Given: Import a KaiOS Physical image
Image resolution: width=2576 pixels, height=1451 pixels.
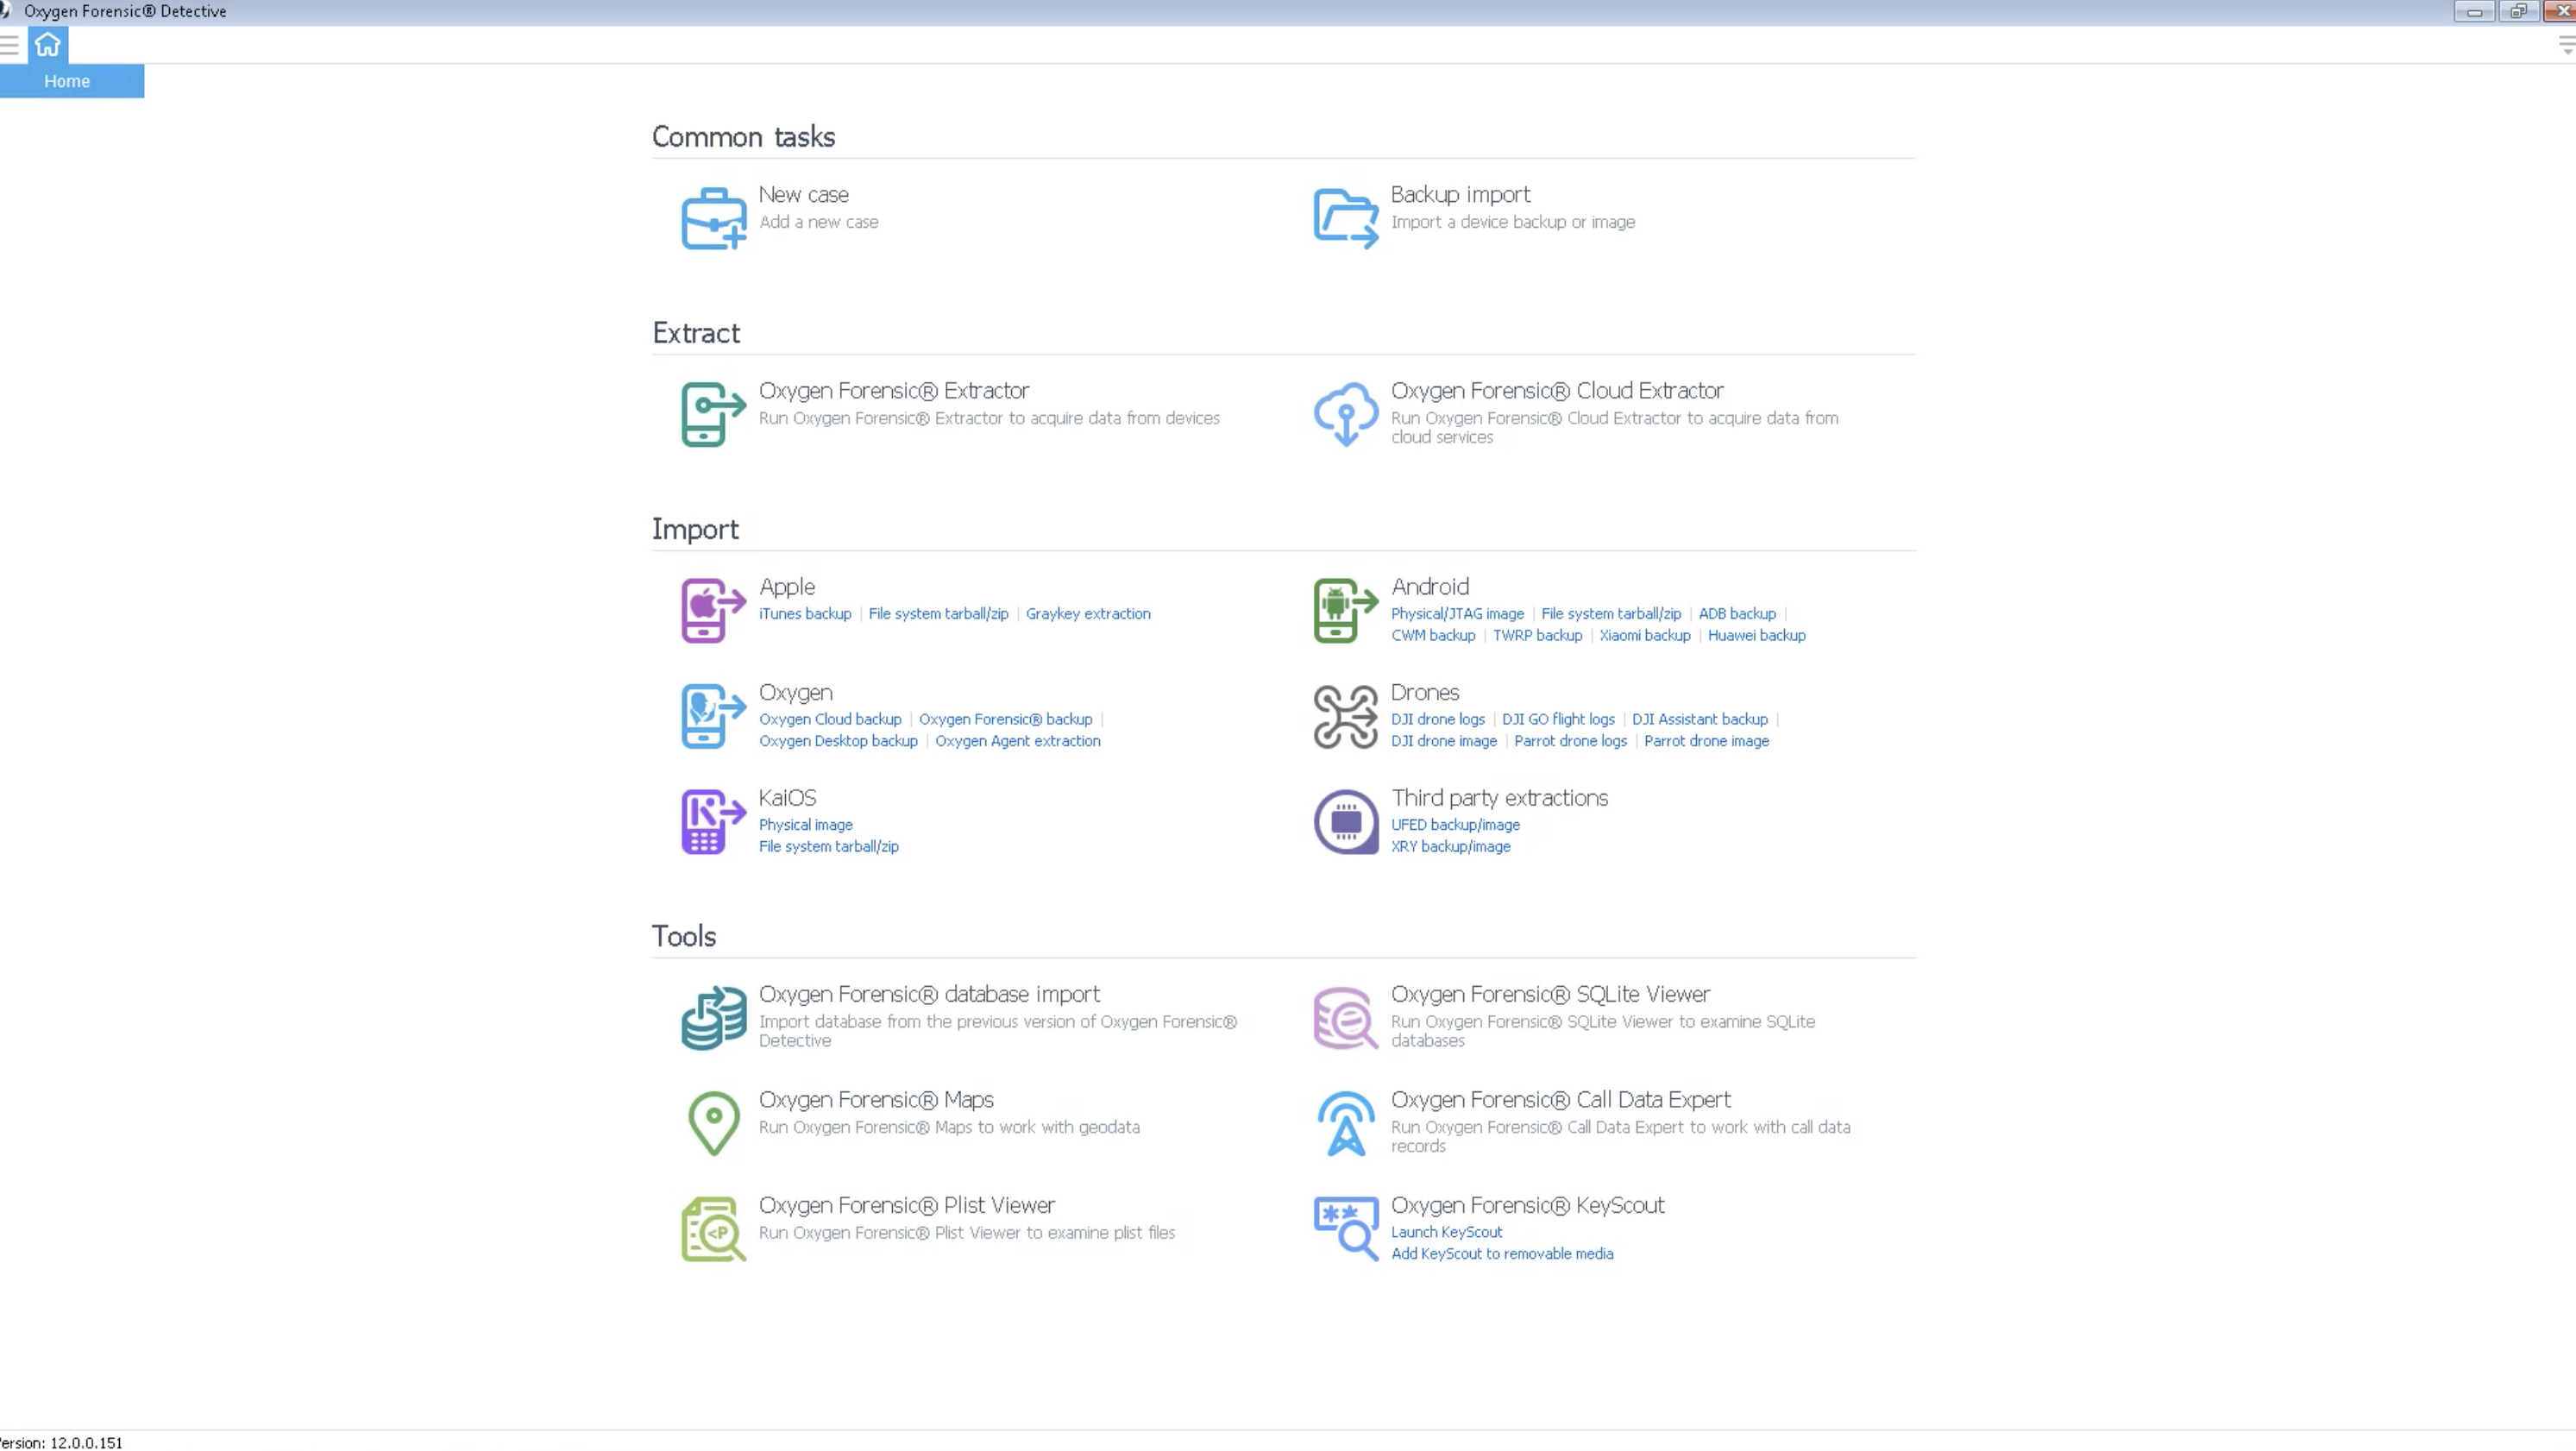Looking at the screenshot, I should coord(805,825).
